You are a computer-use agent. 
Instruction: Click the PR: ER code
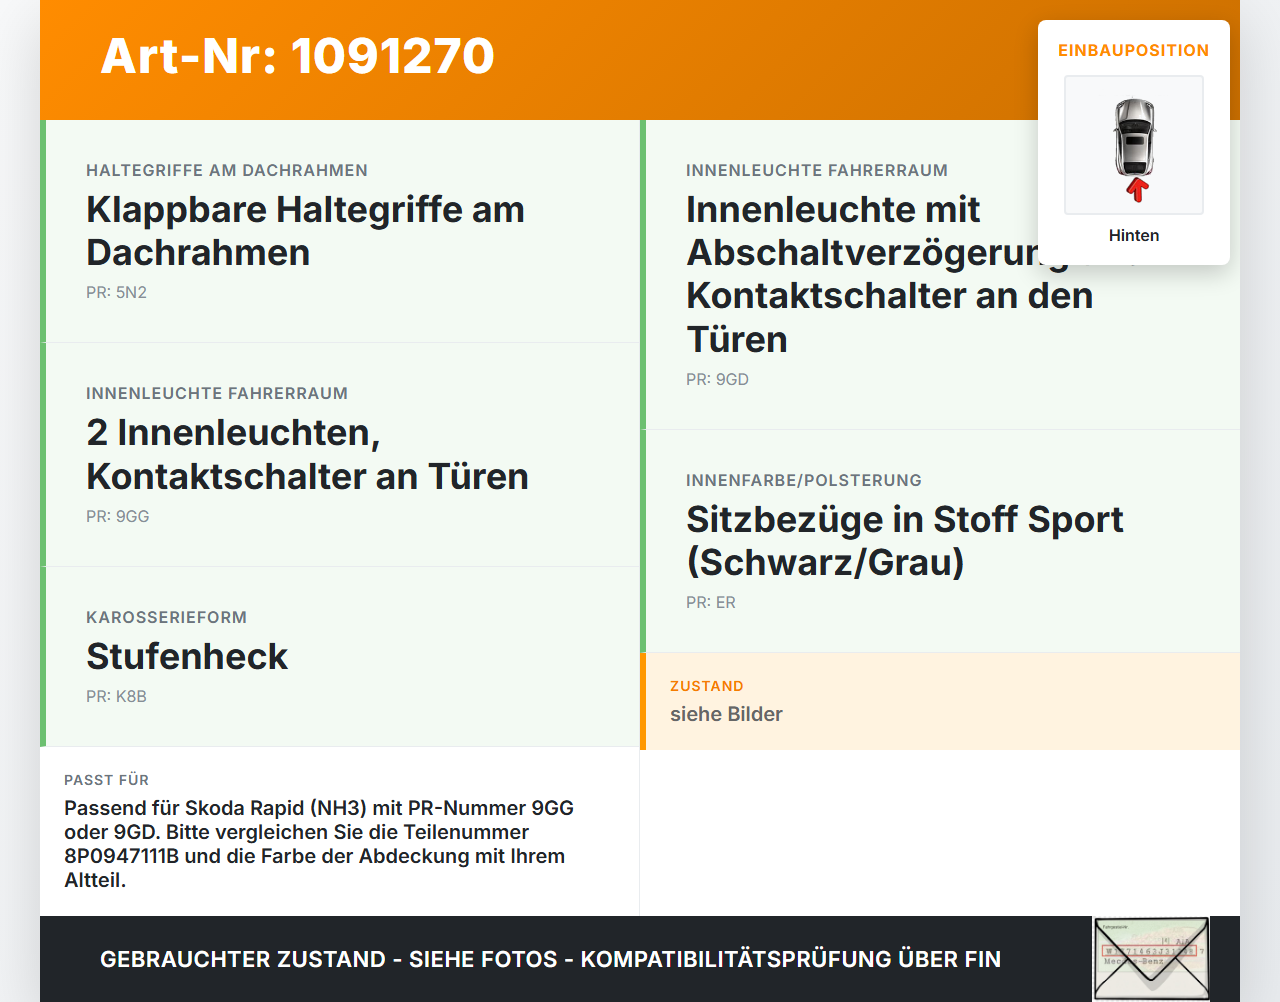[711, 602]
